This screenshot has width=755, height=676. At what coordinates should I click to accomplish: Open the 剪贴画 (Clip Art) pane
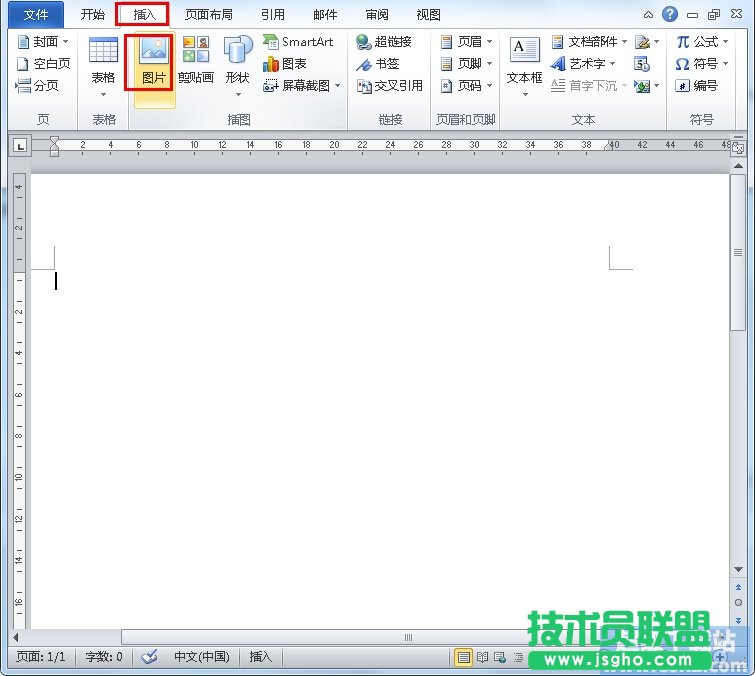196,62
